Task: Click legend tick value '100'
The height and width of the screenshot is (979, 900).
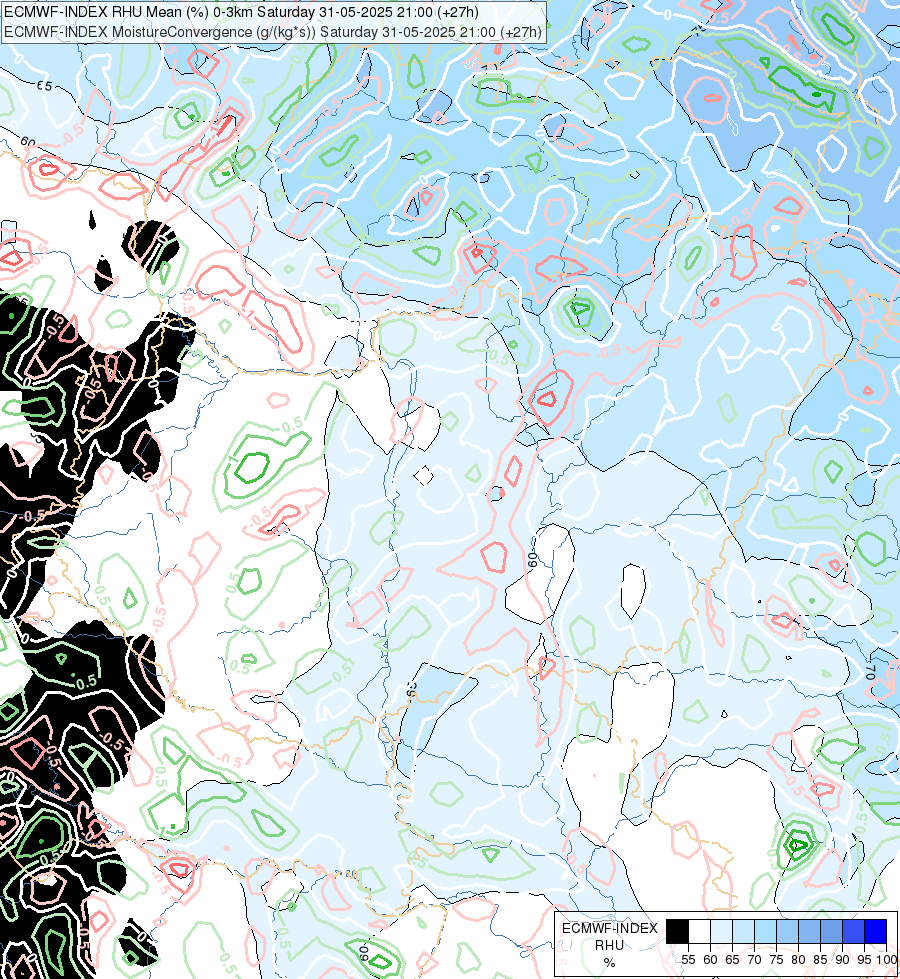Action: tap(887, 960)
